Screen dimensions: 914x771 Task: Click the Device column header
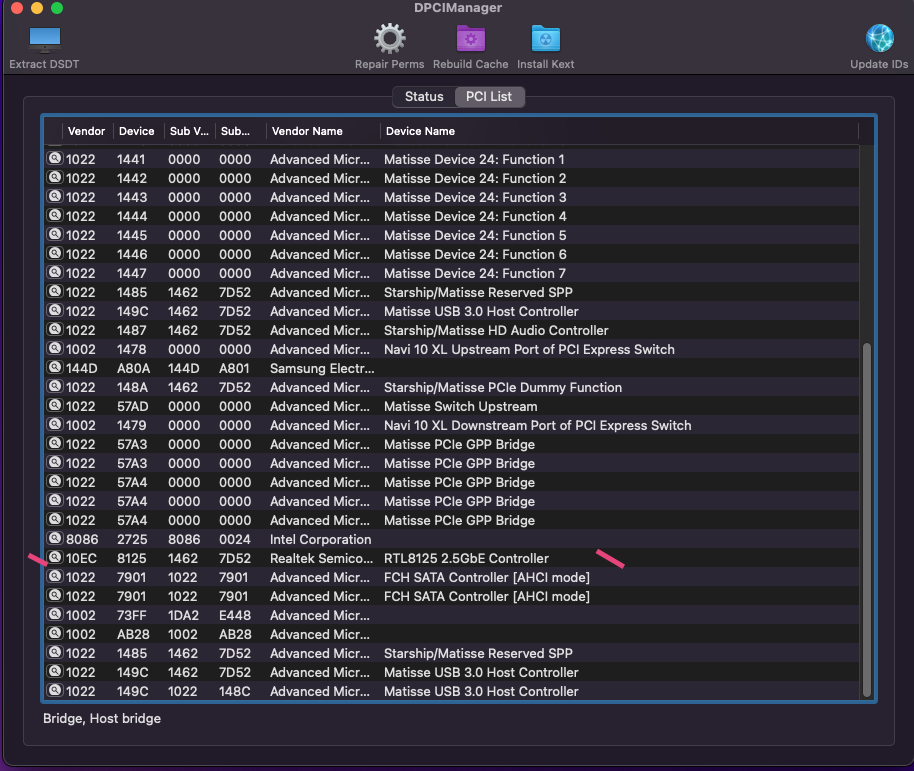[136, 131]
